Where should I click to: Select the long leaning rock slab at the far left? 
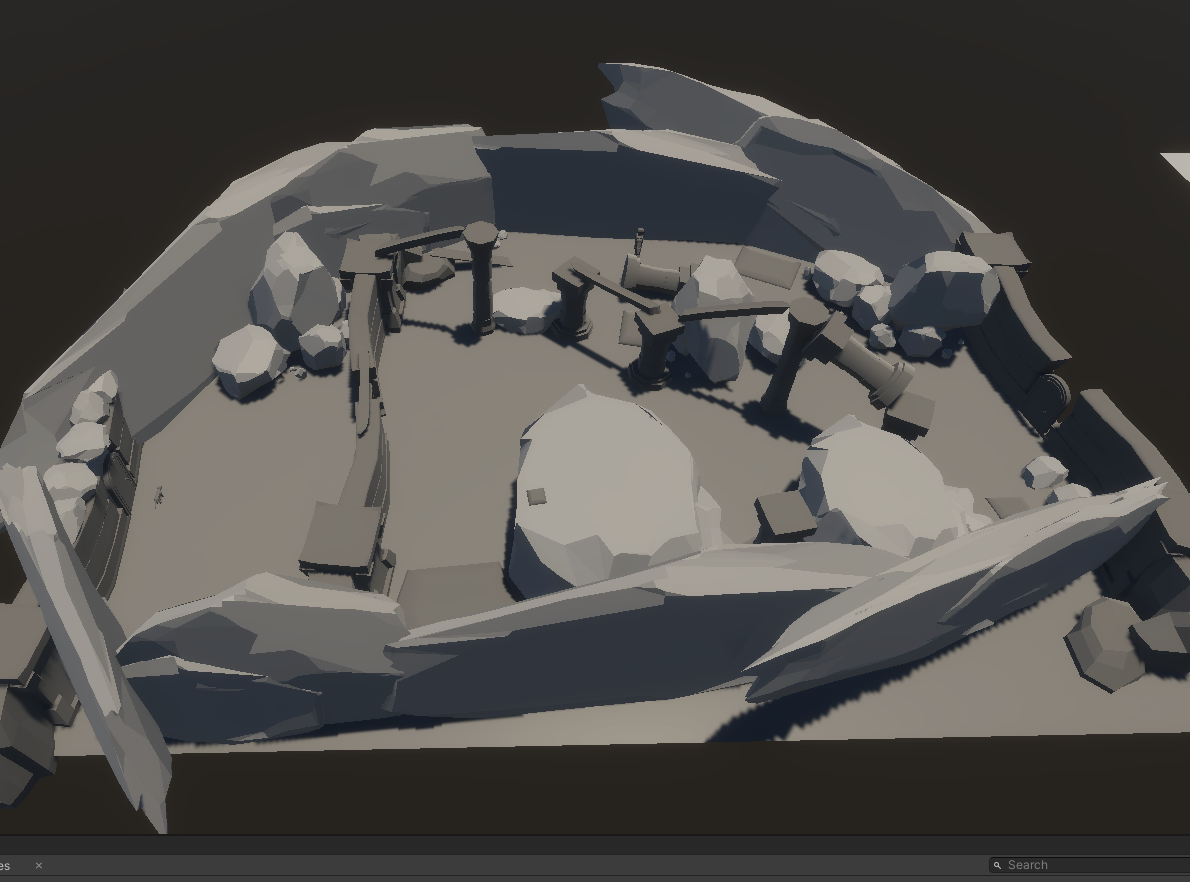click(83, 645)
